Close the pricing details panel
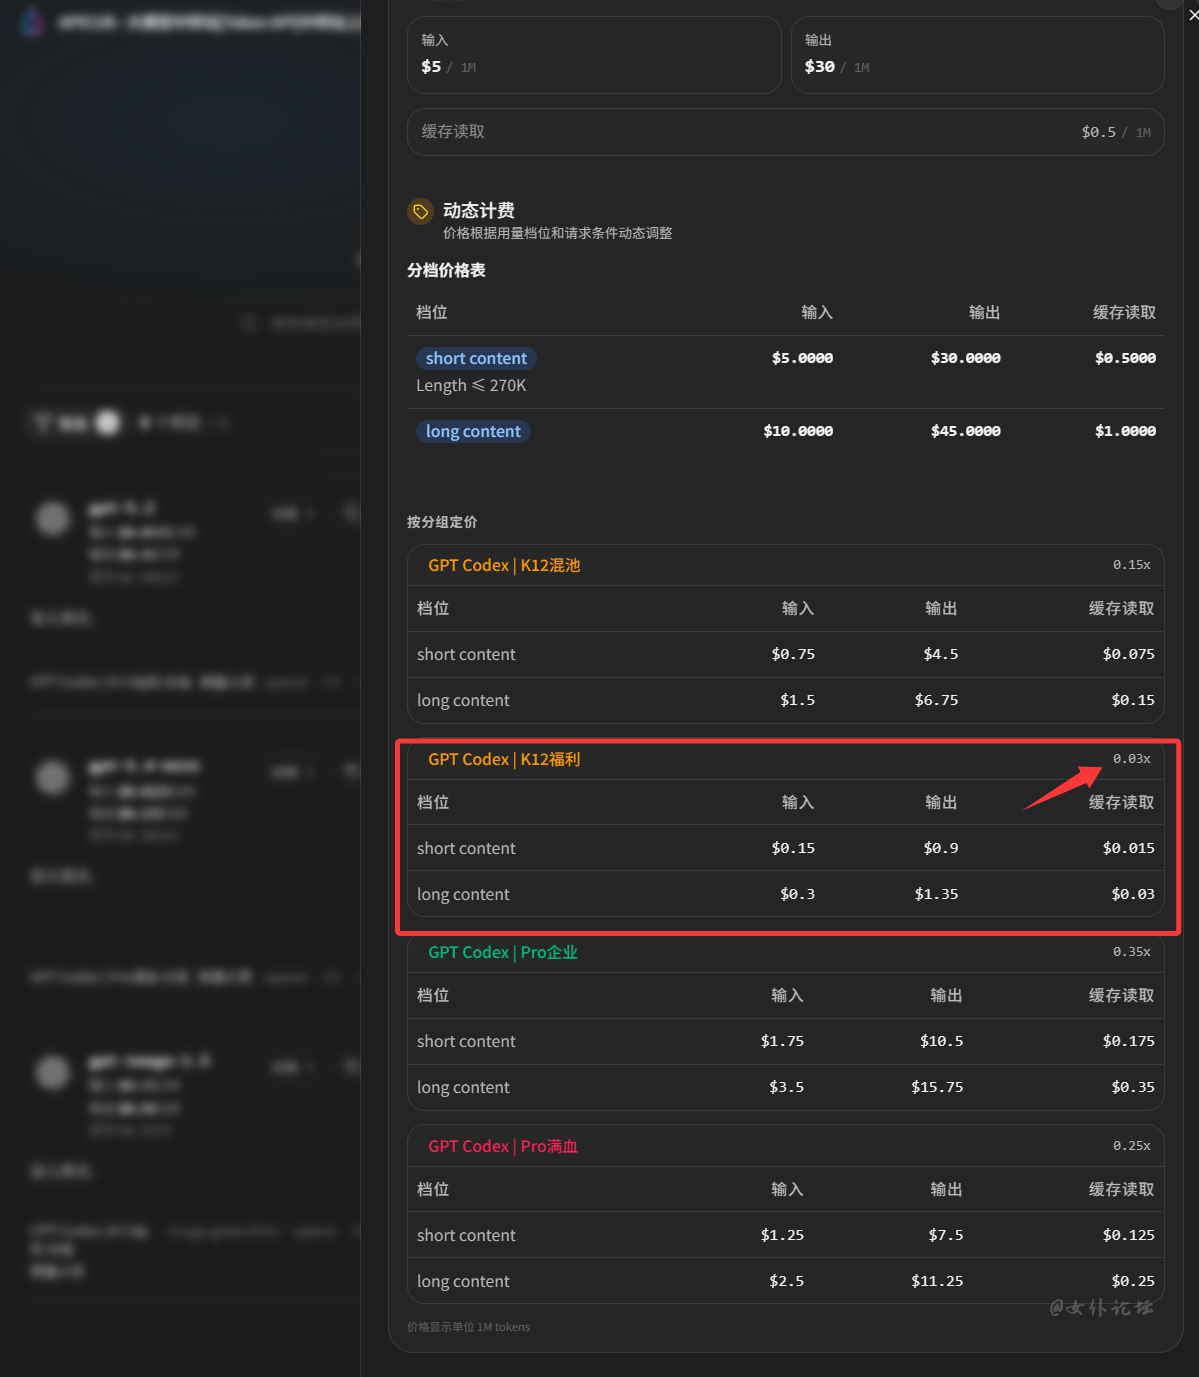1199x1377 pixels. 1193,14
